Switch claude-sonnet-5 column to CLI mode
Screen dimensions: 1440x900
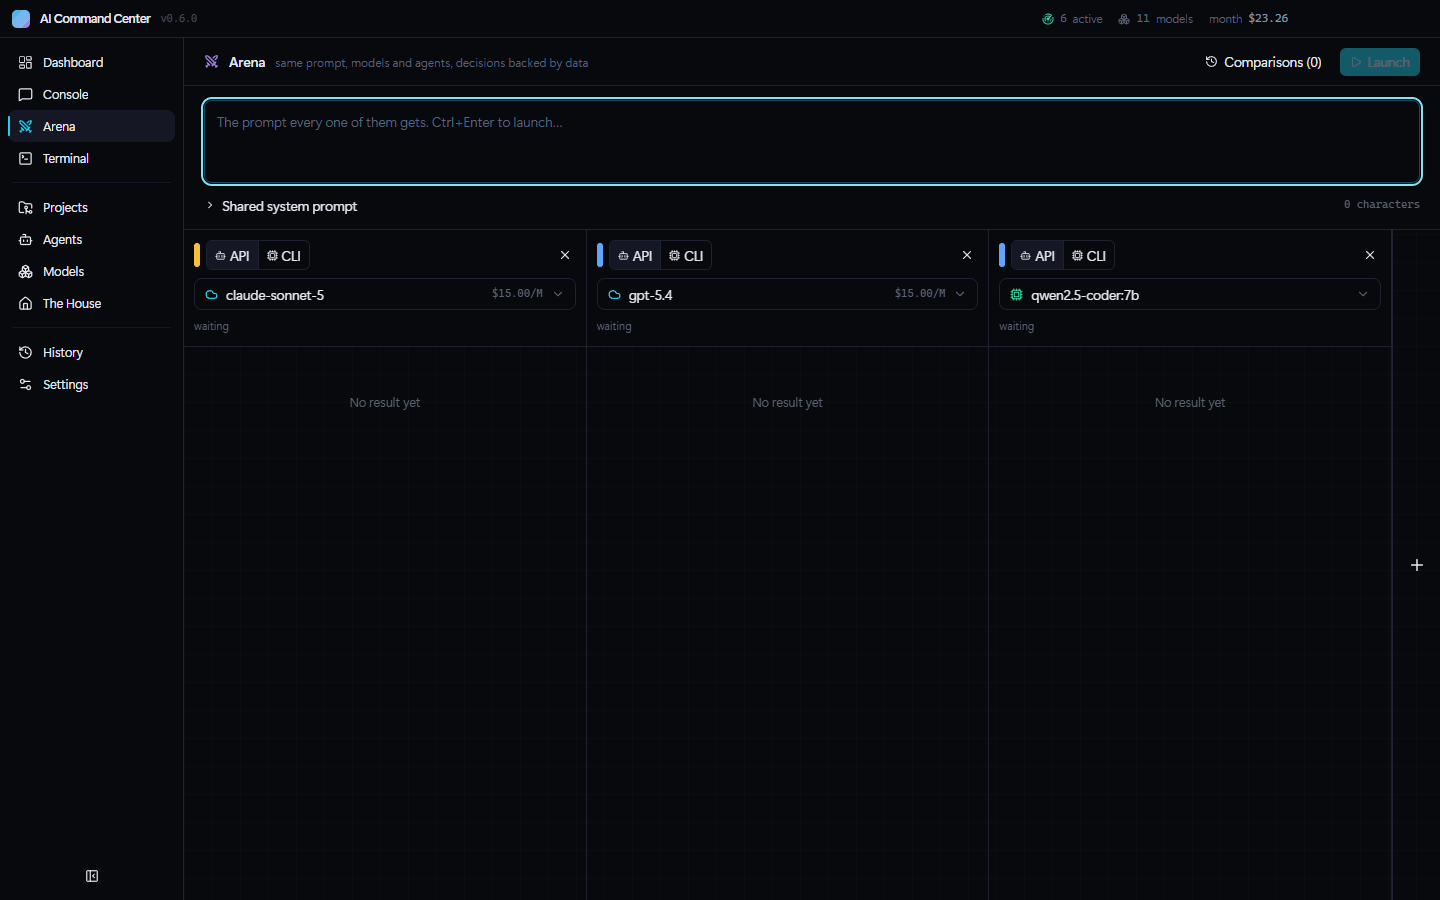[284, 256]
